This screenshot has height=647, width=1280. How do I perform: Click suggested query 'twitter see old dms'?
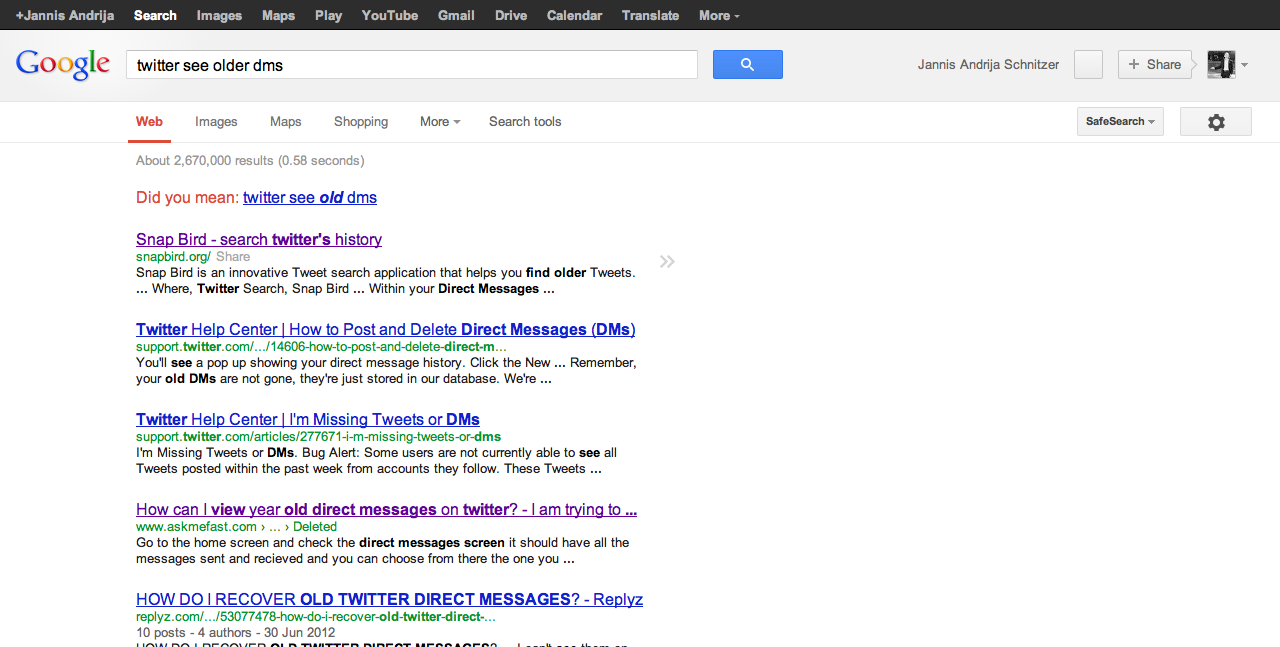tap(310, 198)
